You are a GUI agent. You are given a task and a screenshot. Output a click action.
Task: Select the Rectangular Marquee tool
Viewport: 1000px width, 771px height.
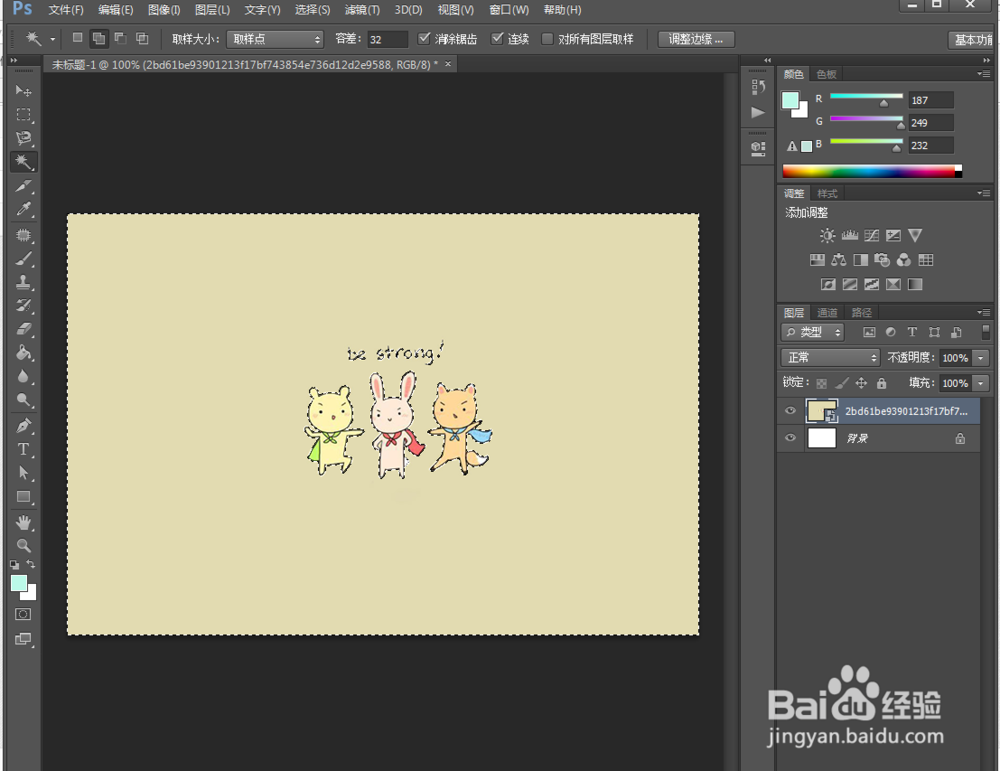(23, 115)
